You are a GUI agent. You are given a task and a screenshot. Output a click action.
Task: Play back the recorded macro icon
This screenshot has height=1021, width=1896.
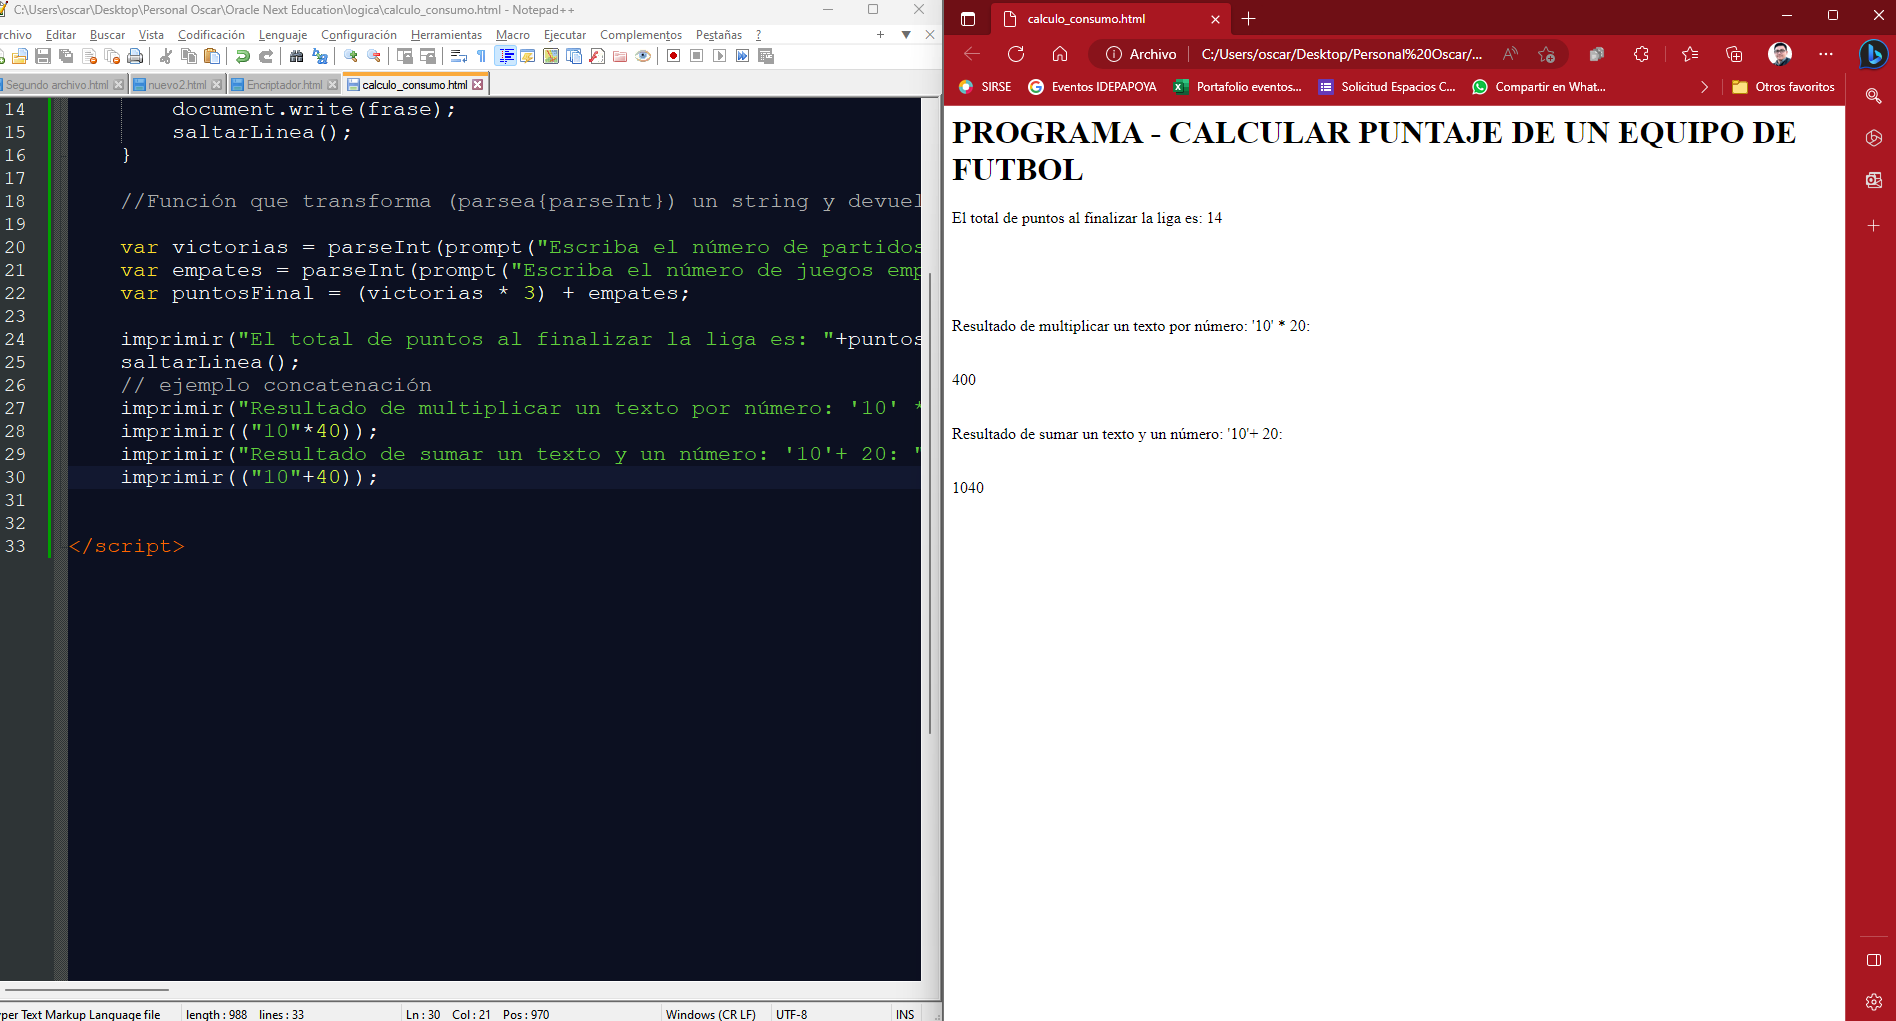tap(720, 56)
